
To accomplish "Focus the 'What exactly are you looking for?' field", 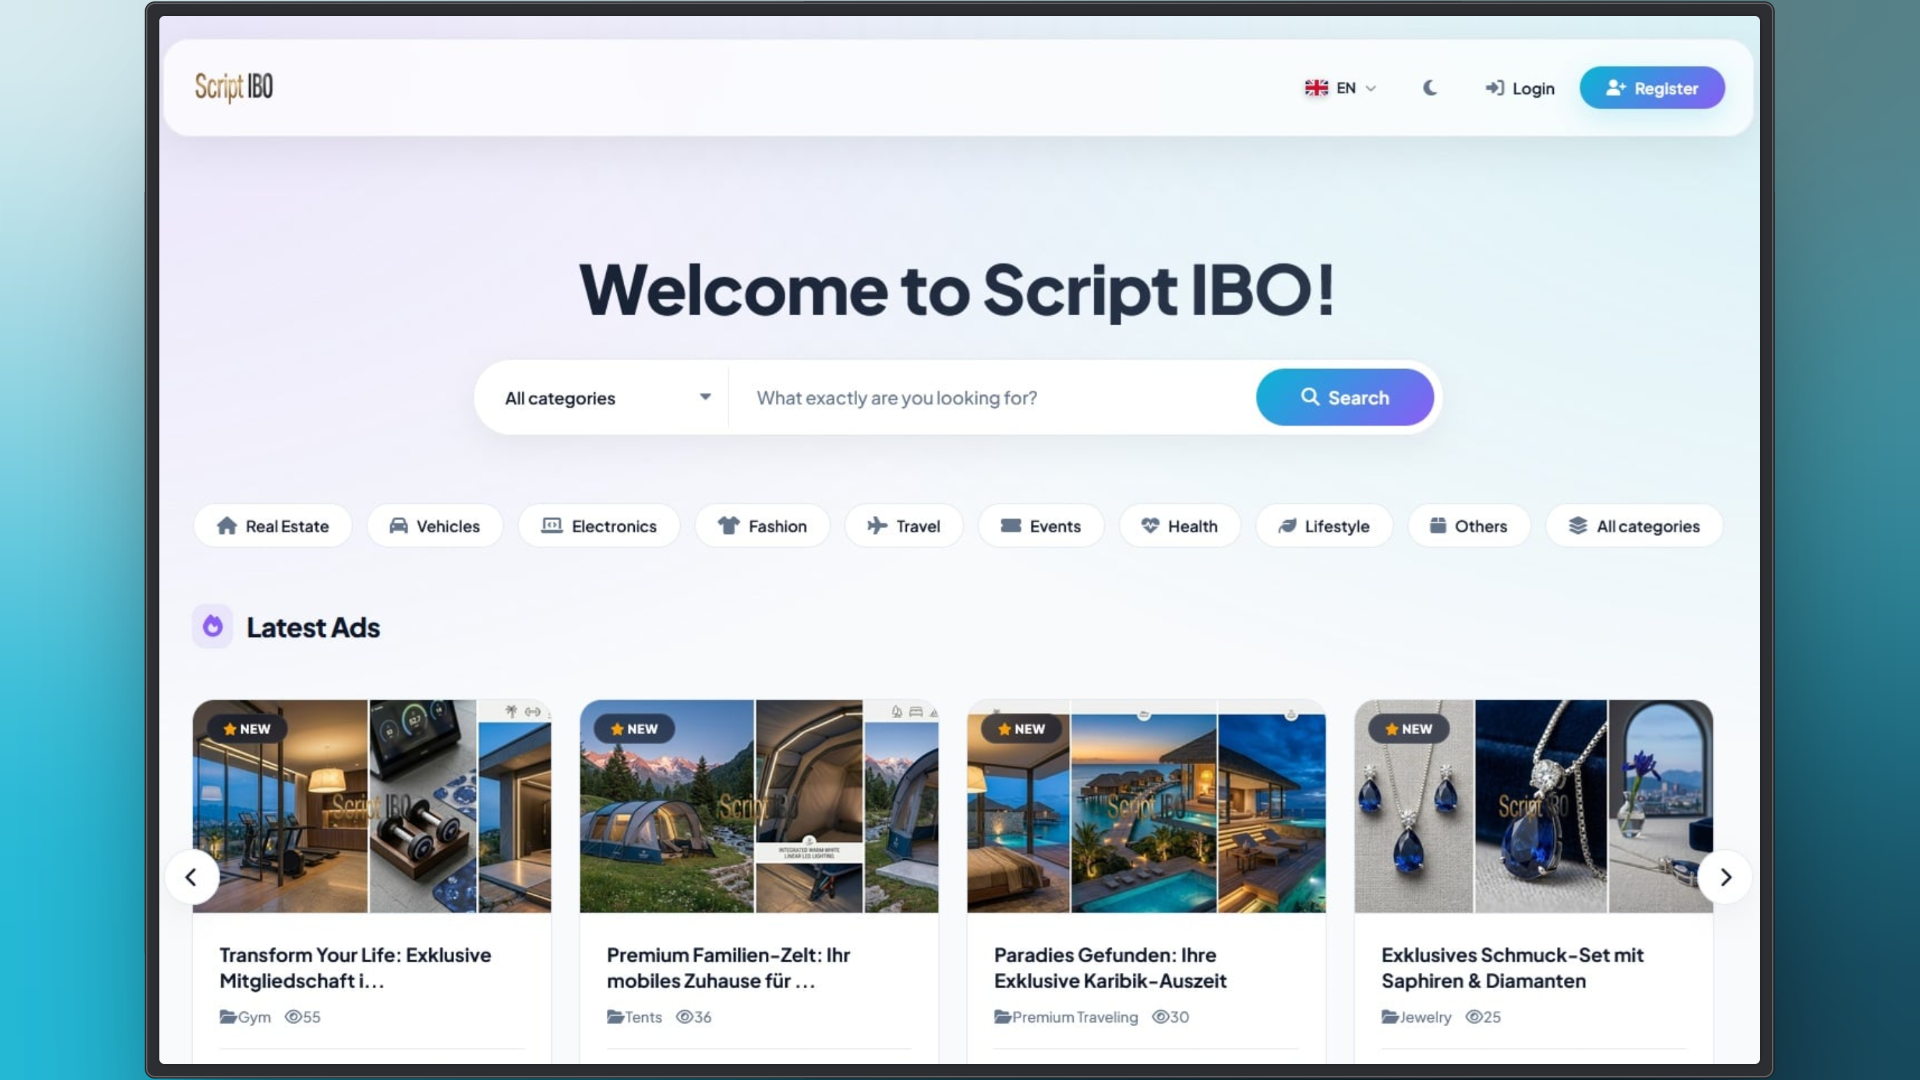I will click(x=992, y=398).
